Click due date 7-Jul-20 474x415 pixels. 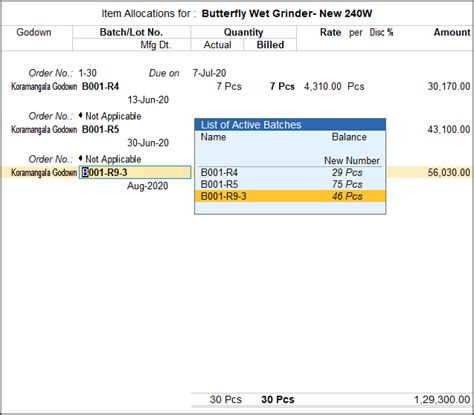209,73
